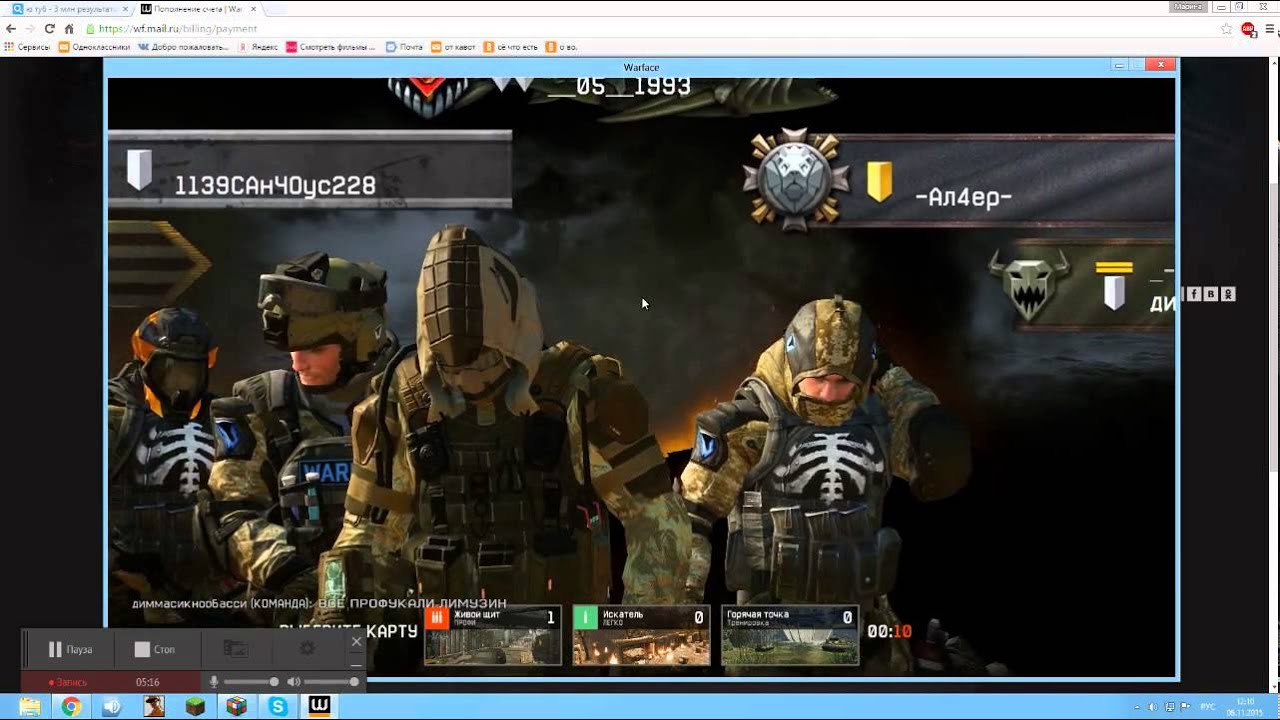Click the taskbar clock

point(1245,706)
